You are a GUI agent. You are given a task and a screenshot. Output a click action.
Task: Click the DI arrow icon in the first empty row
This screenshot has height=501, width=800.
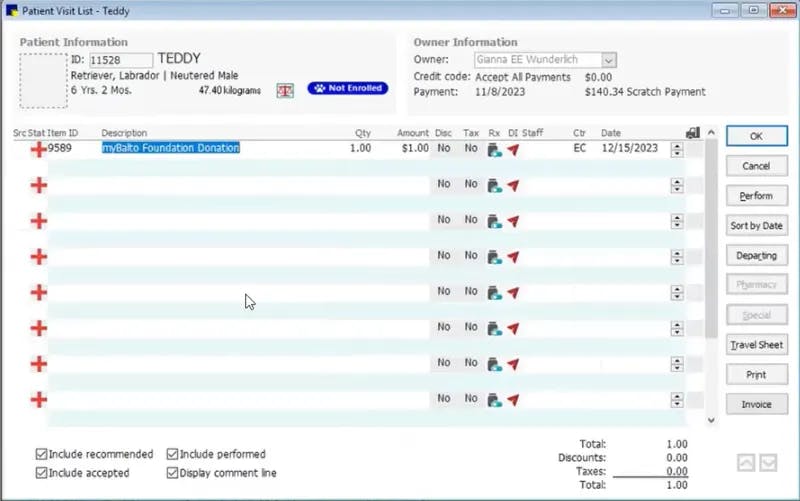[513, 185]
